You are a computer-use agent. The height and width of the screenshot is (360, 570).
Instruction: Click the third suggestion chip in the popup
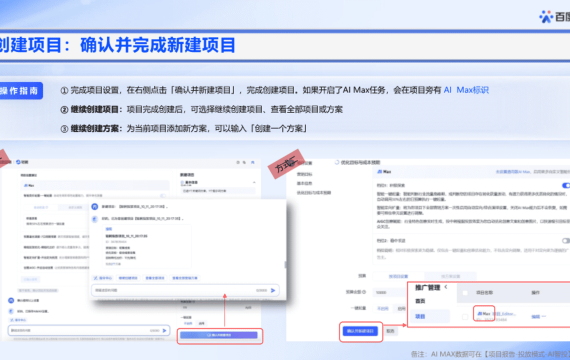click(x=155, y=278)
